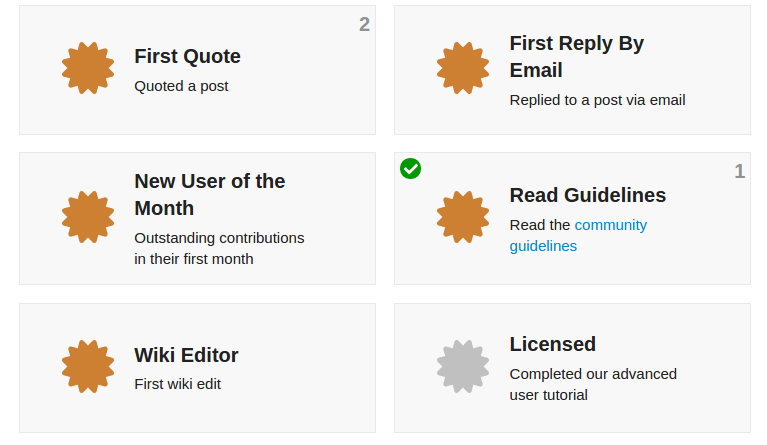
Task: Click the First Quote bronze badge icon
Action: point(88,68)
